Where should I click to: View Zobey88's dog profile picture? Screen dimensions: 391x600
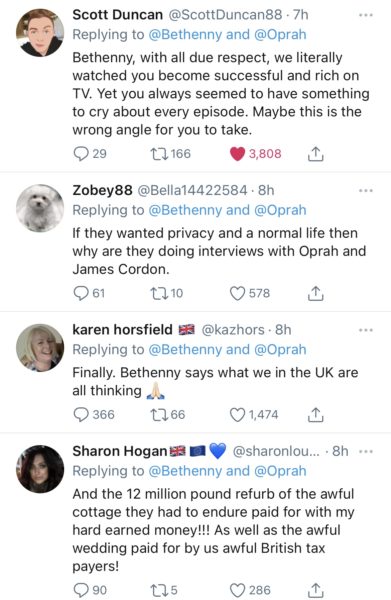(x=40, y=208)
